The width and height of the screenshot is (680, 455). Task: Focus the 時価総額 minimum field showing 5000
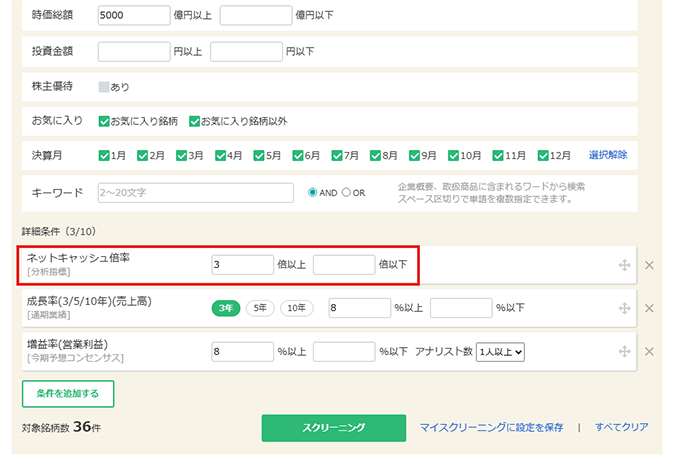(x=134, y=15)
